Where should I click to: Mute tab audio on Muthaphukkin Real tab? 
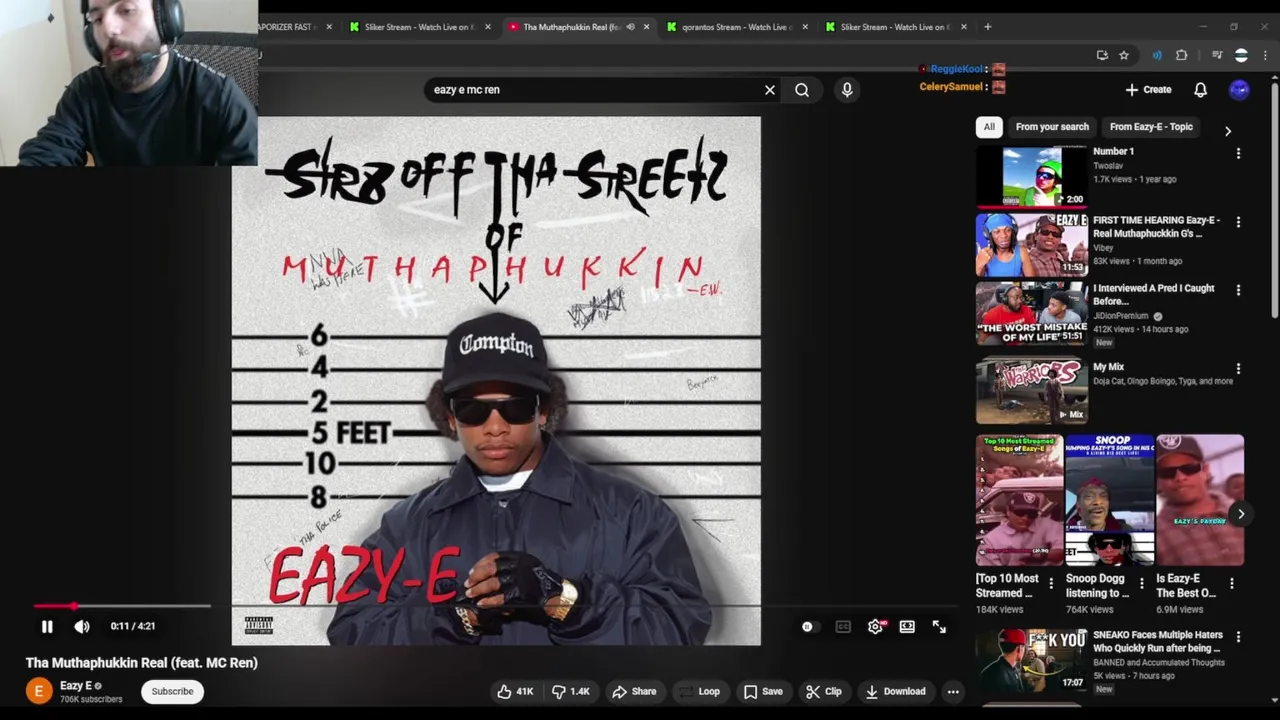click(630, 27)
